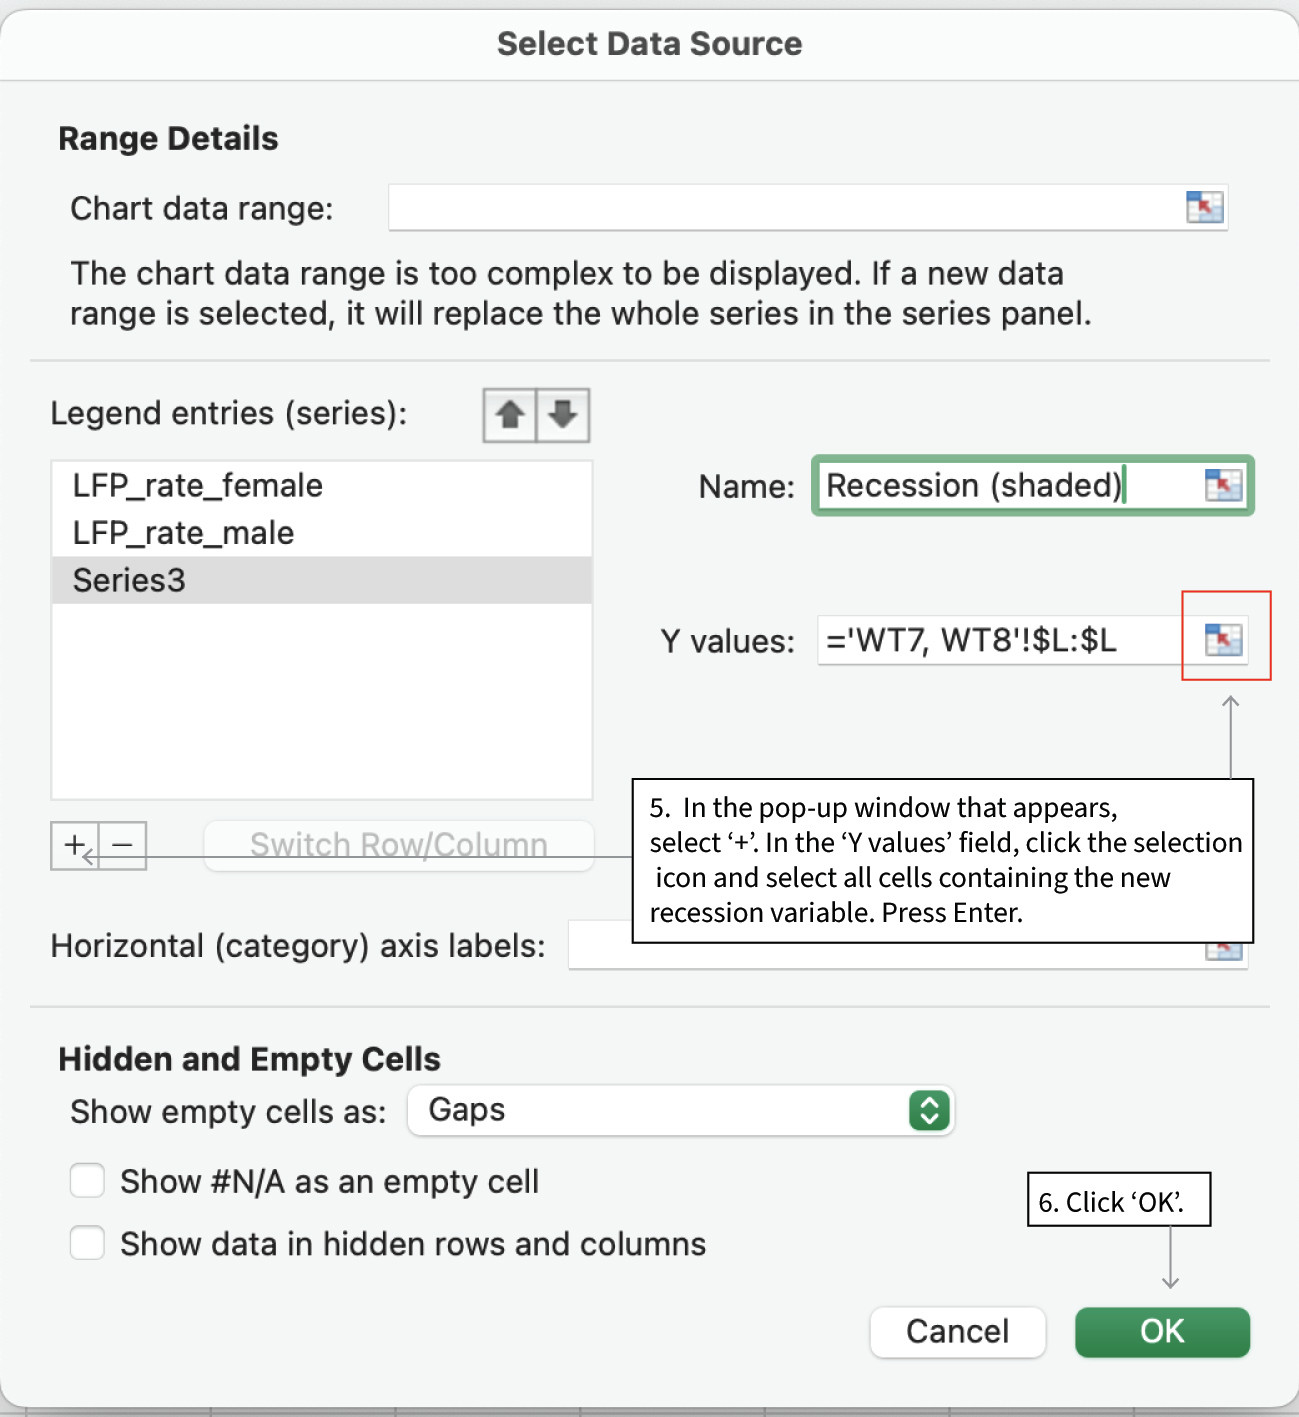Screen dimensions: 1299x1417
Task: Select LFP_rate_male in the series list
Action: [x=184, y=533]
